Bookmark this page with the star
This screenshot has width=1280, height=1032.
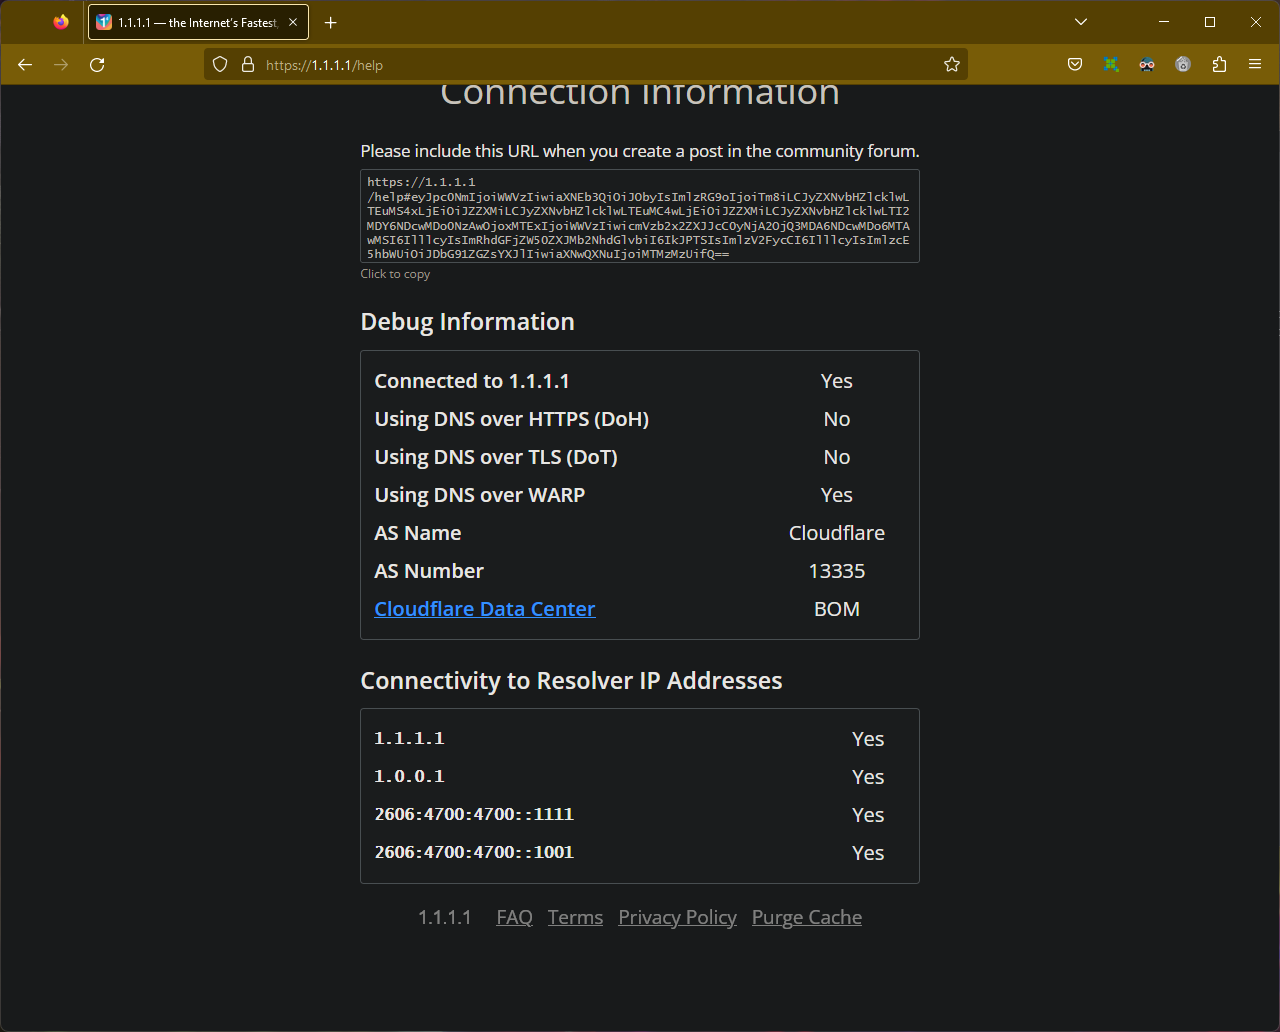pyautogui.click(x=951, y=65)
